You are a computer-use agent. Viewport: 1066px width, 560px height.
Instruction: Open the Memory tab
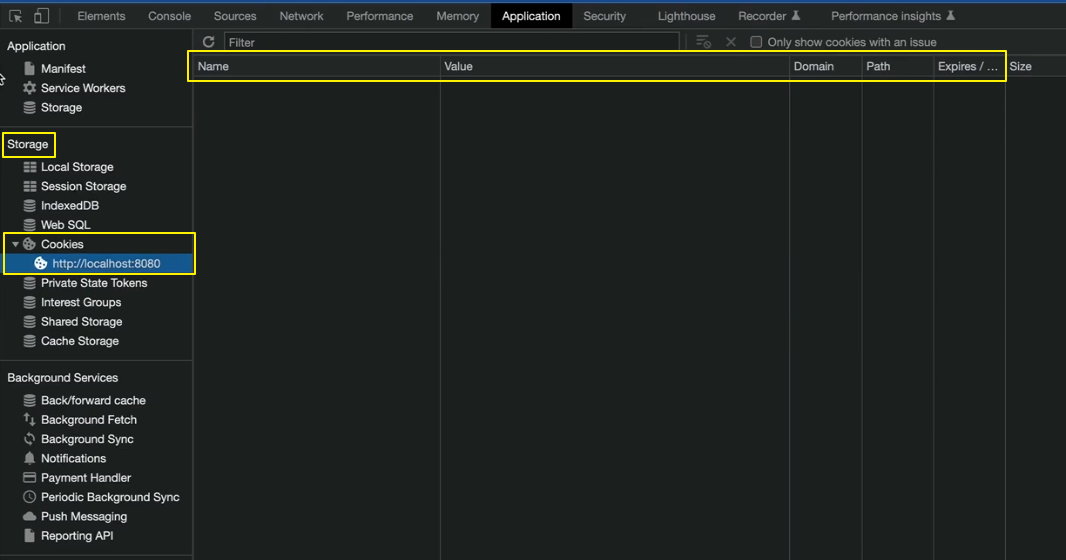click(458, 16)
